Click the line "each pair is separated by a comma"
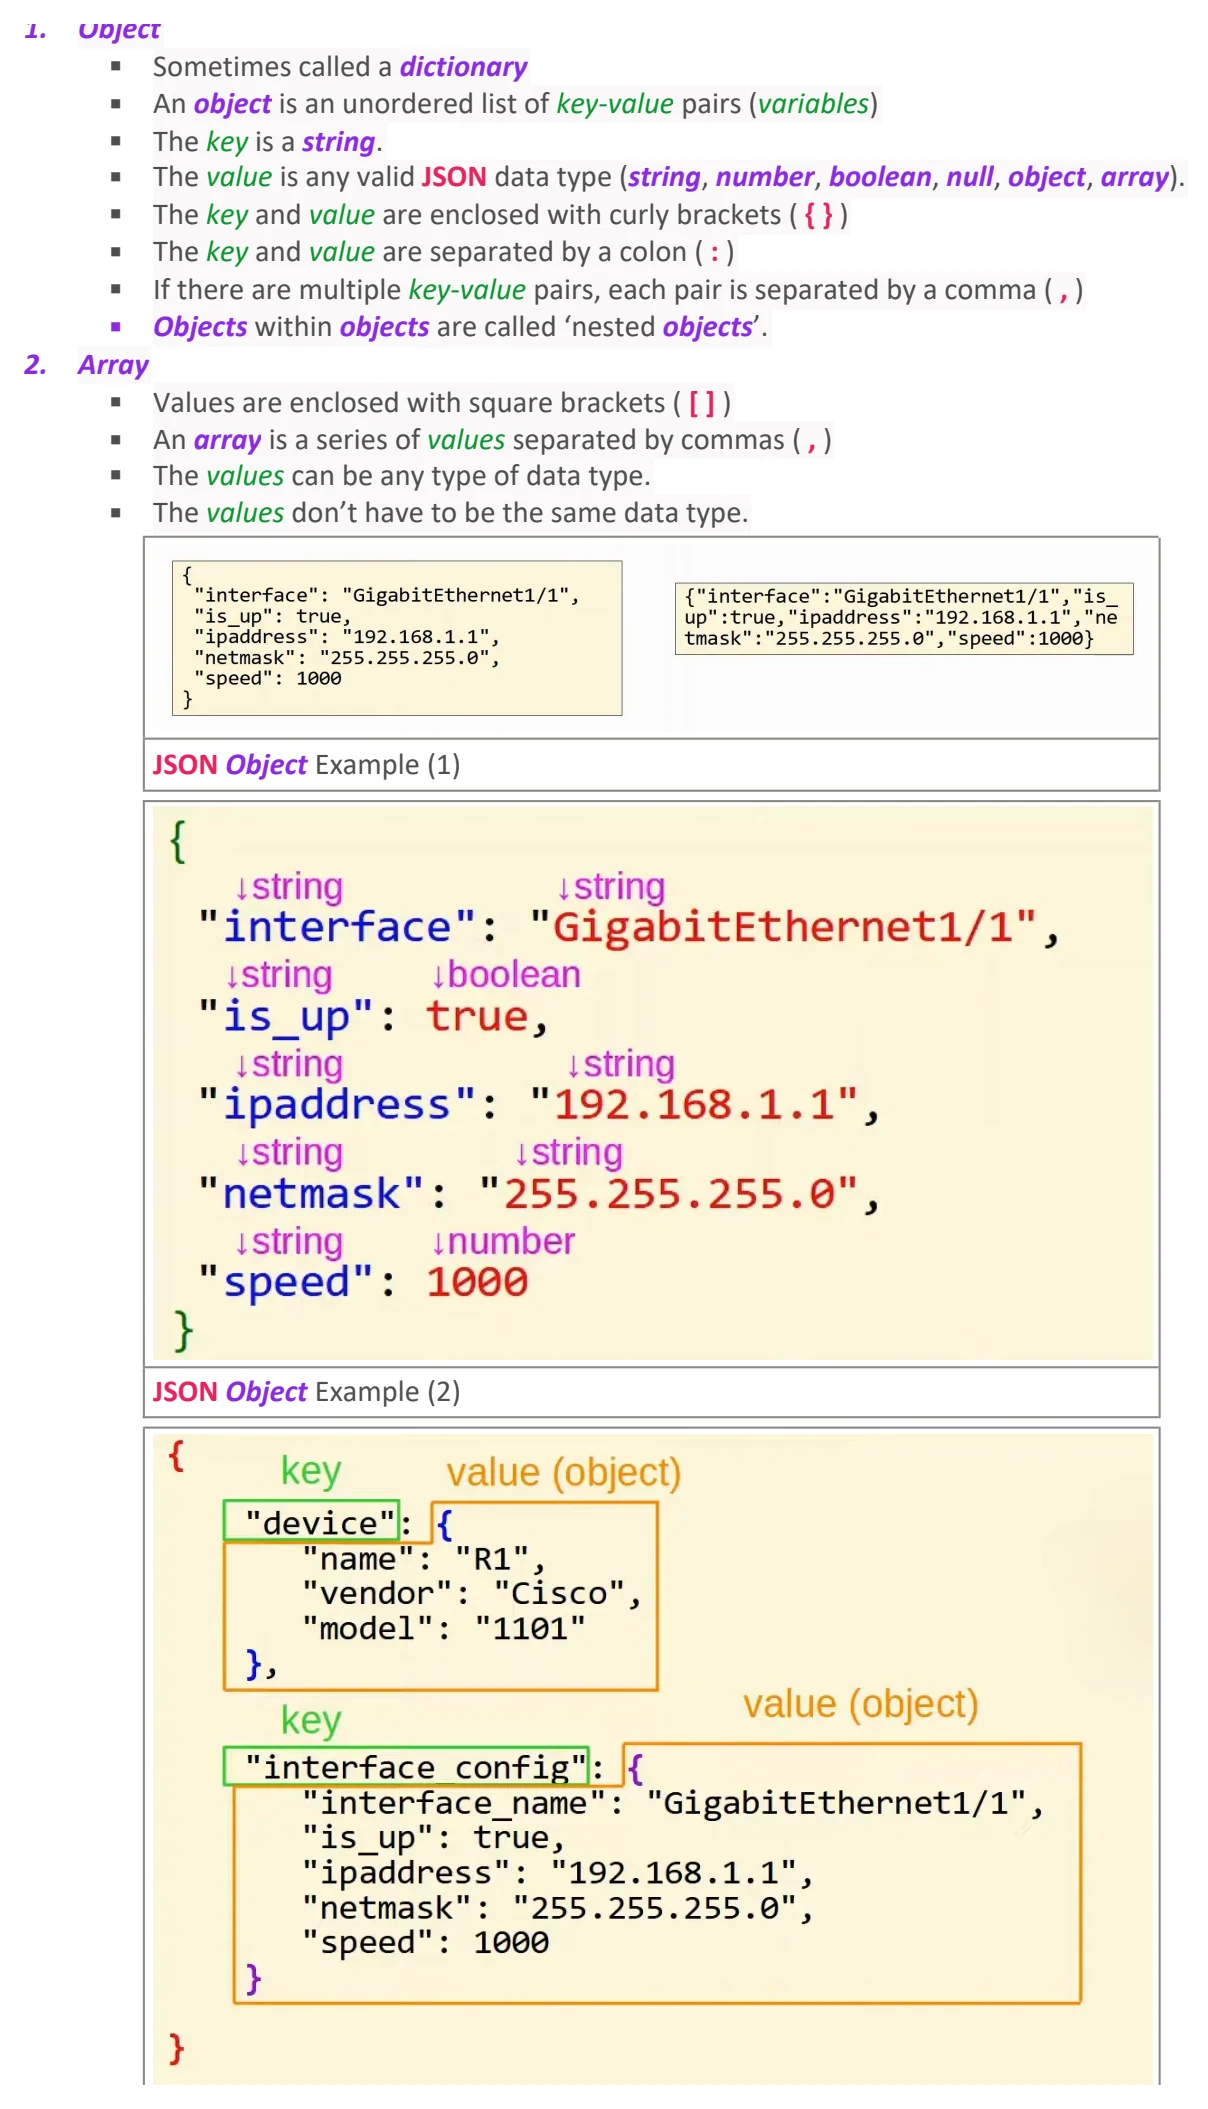 (617, 290)
